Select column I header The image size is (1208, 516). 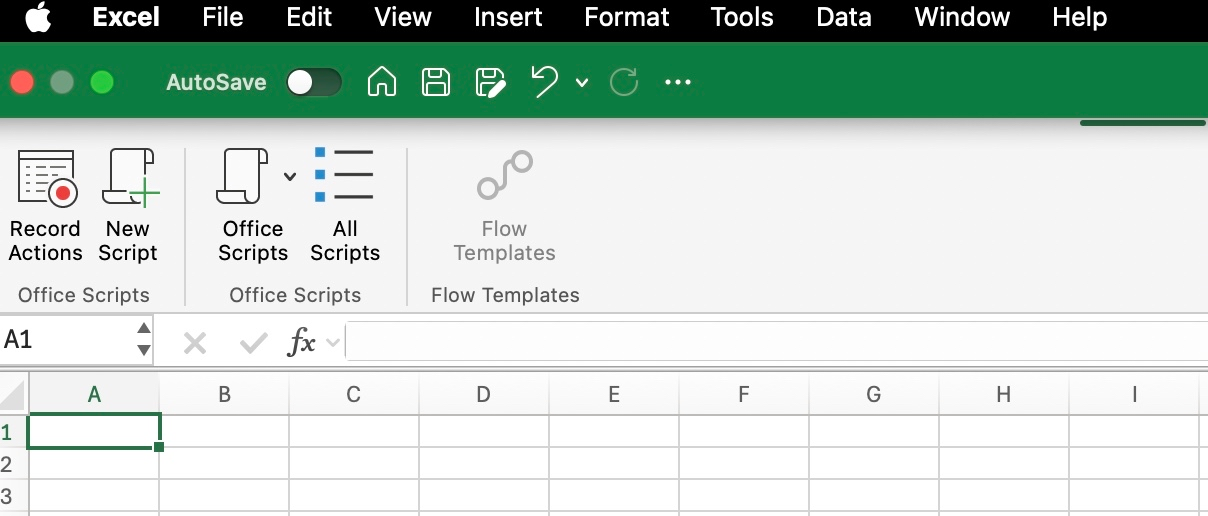pyautogui.click(x=1134, y=394)
